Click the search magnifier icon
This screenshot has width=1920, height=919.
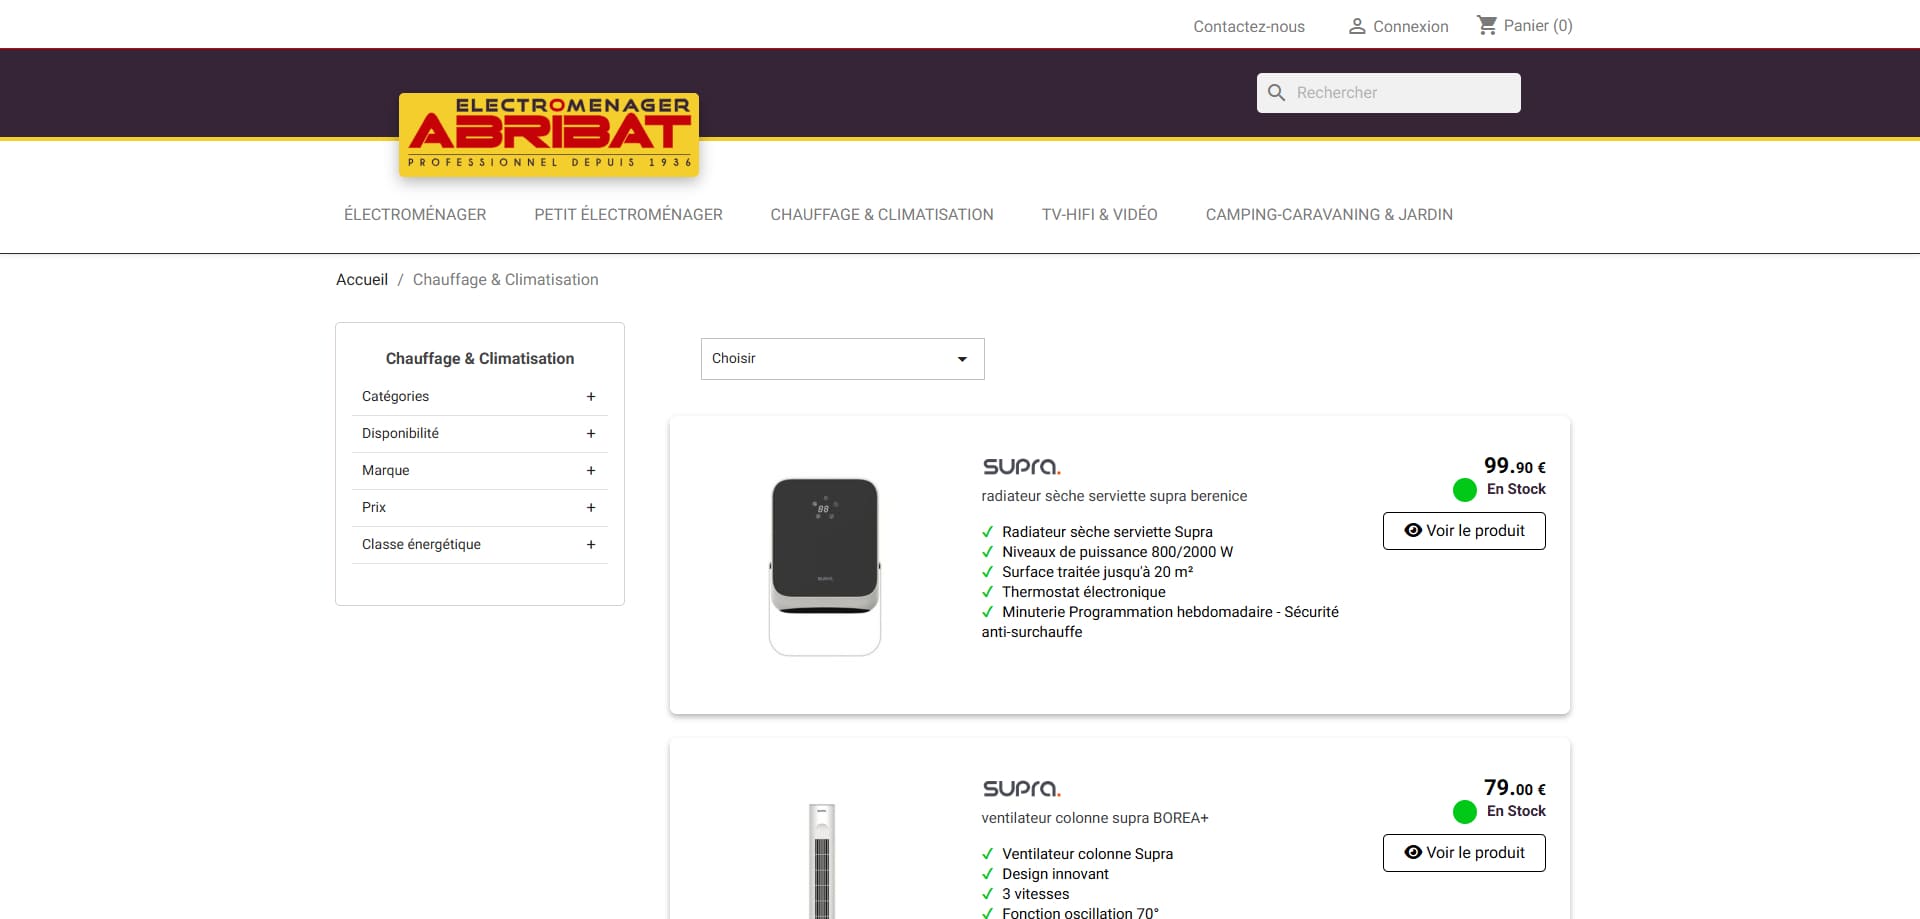(x=1276, y=93)
